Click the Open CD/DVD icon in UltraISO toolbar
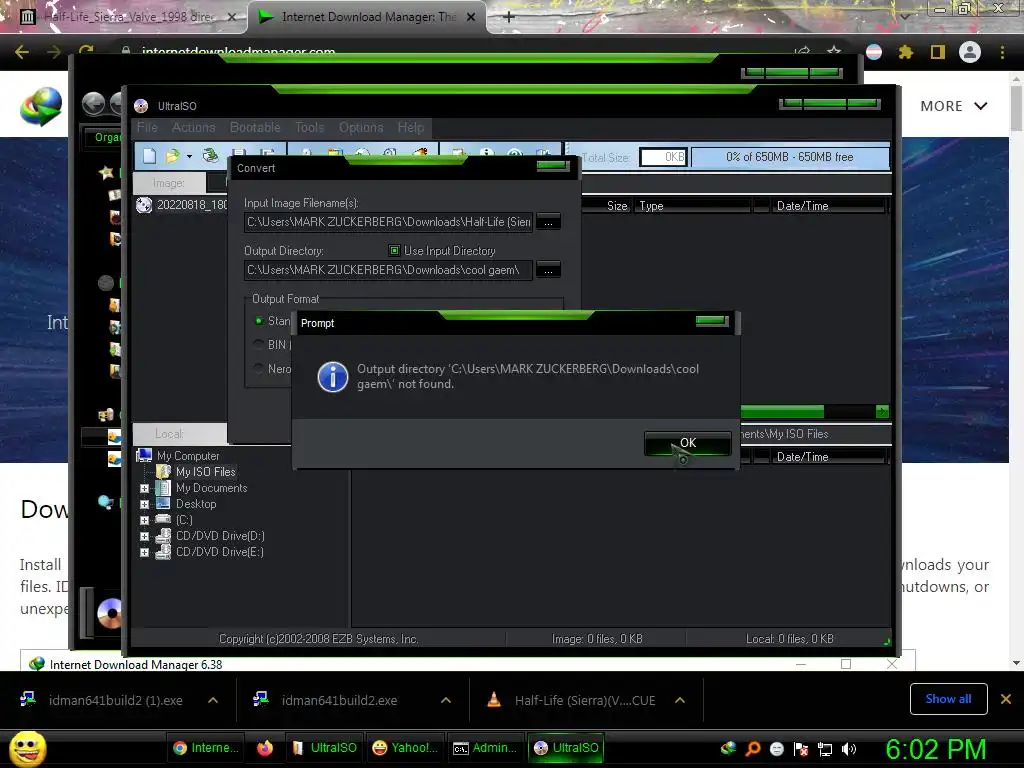Viewport: 1024px width, 768px height. (210, 155)
